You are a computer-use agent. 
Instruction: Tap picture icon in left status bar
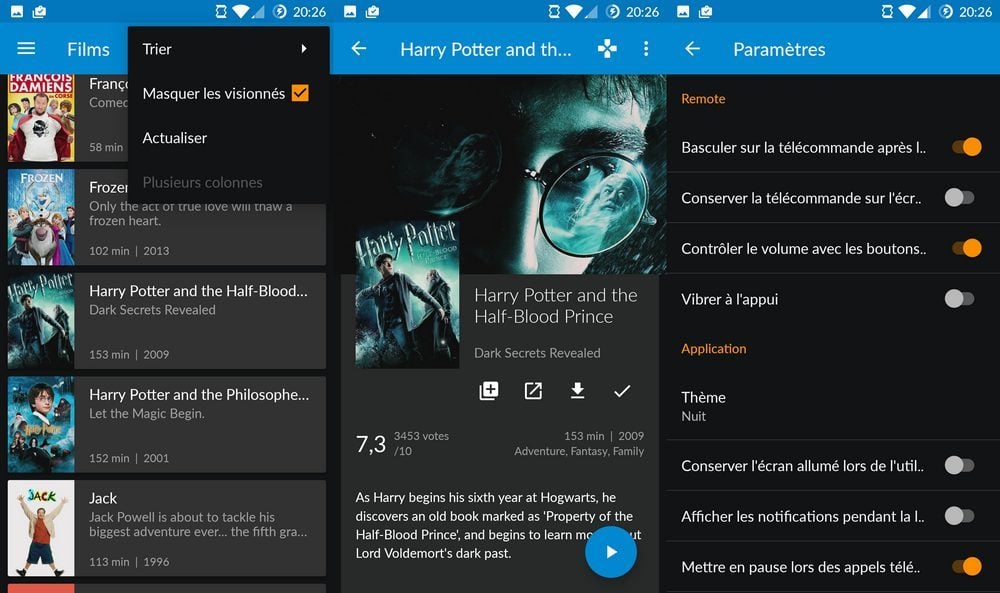click(x=17, y=11)
